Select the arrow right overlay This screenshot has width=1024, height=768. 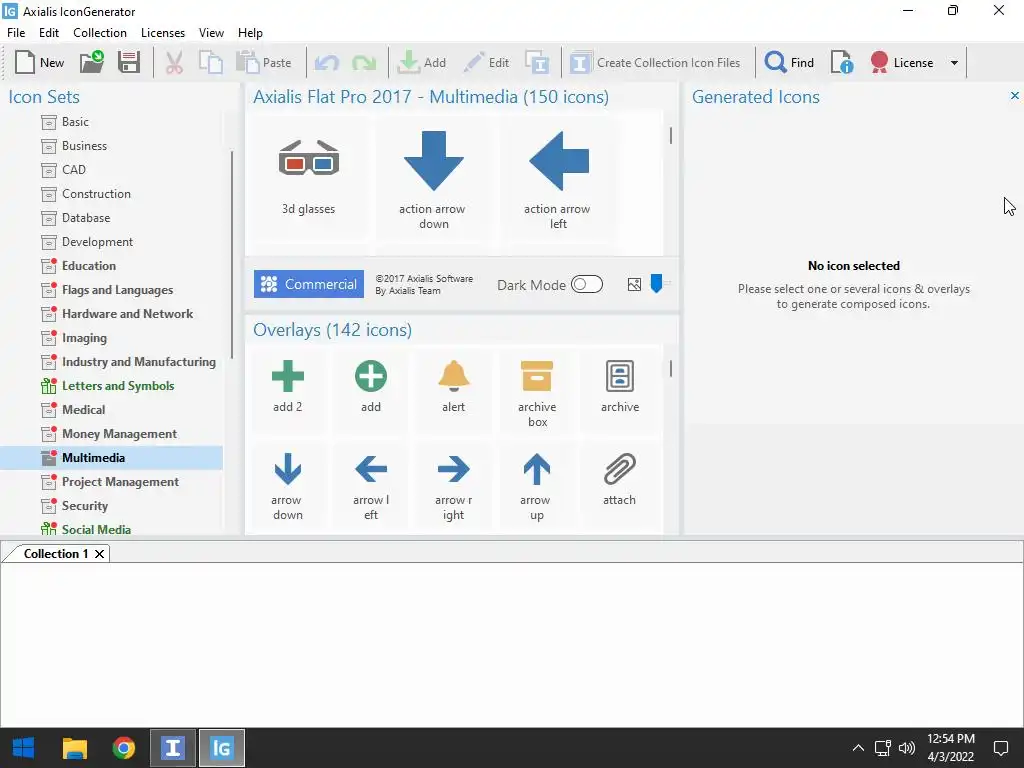click(x=454, y=487)
